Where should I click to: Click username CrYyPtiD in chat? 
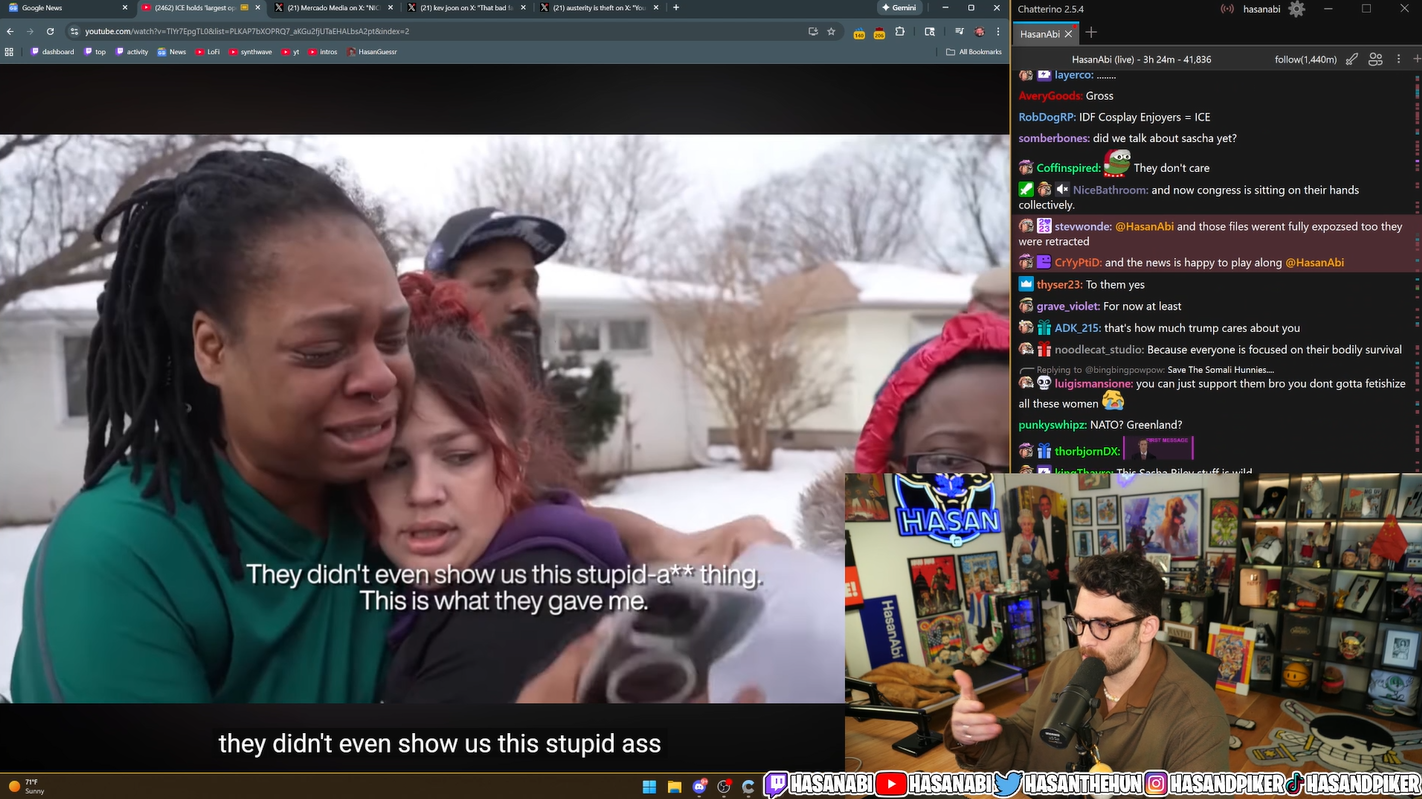coord(1078,262)
